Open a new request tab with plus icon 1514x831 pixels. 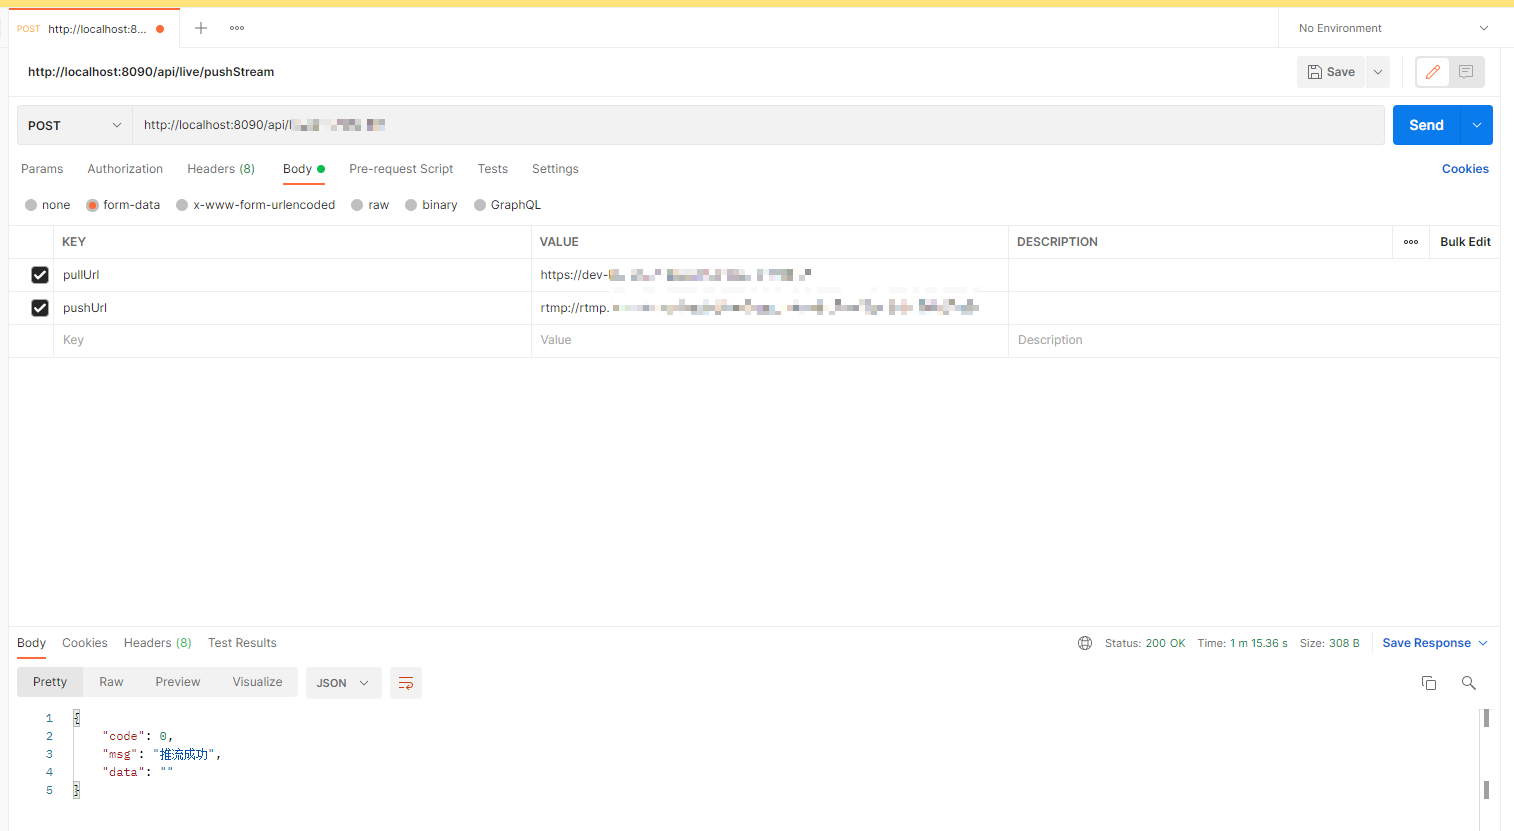201,28
